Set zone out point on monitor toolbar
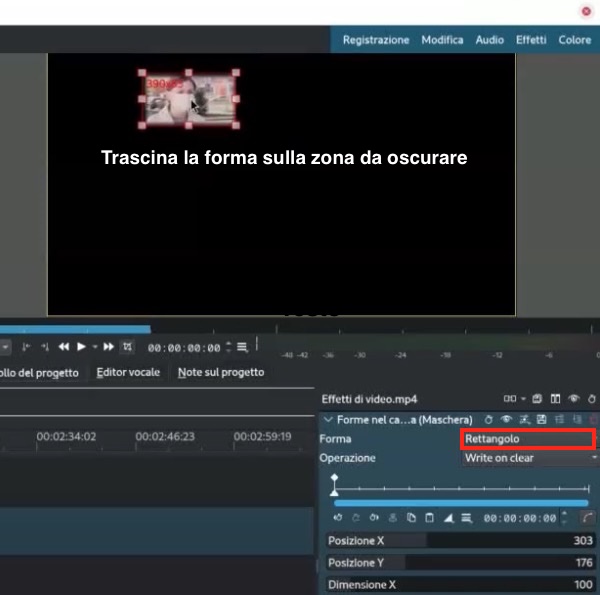The width and height of the screenshot is (600, 595). point(45,347)
